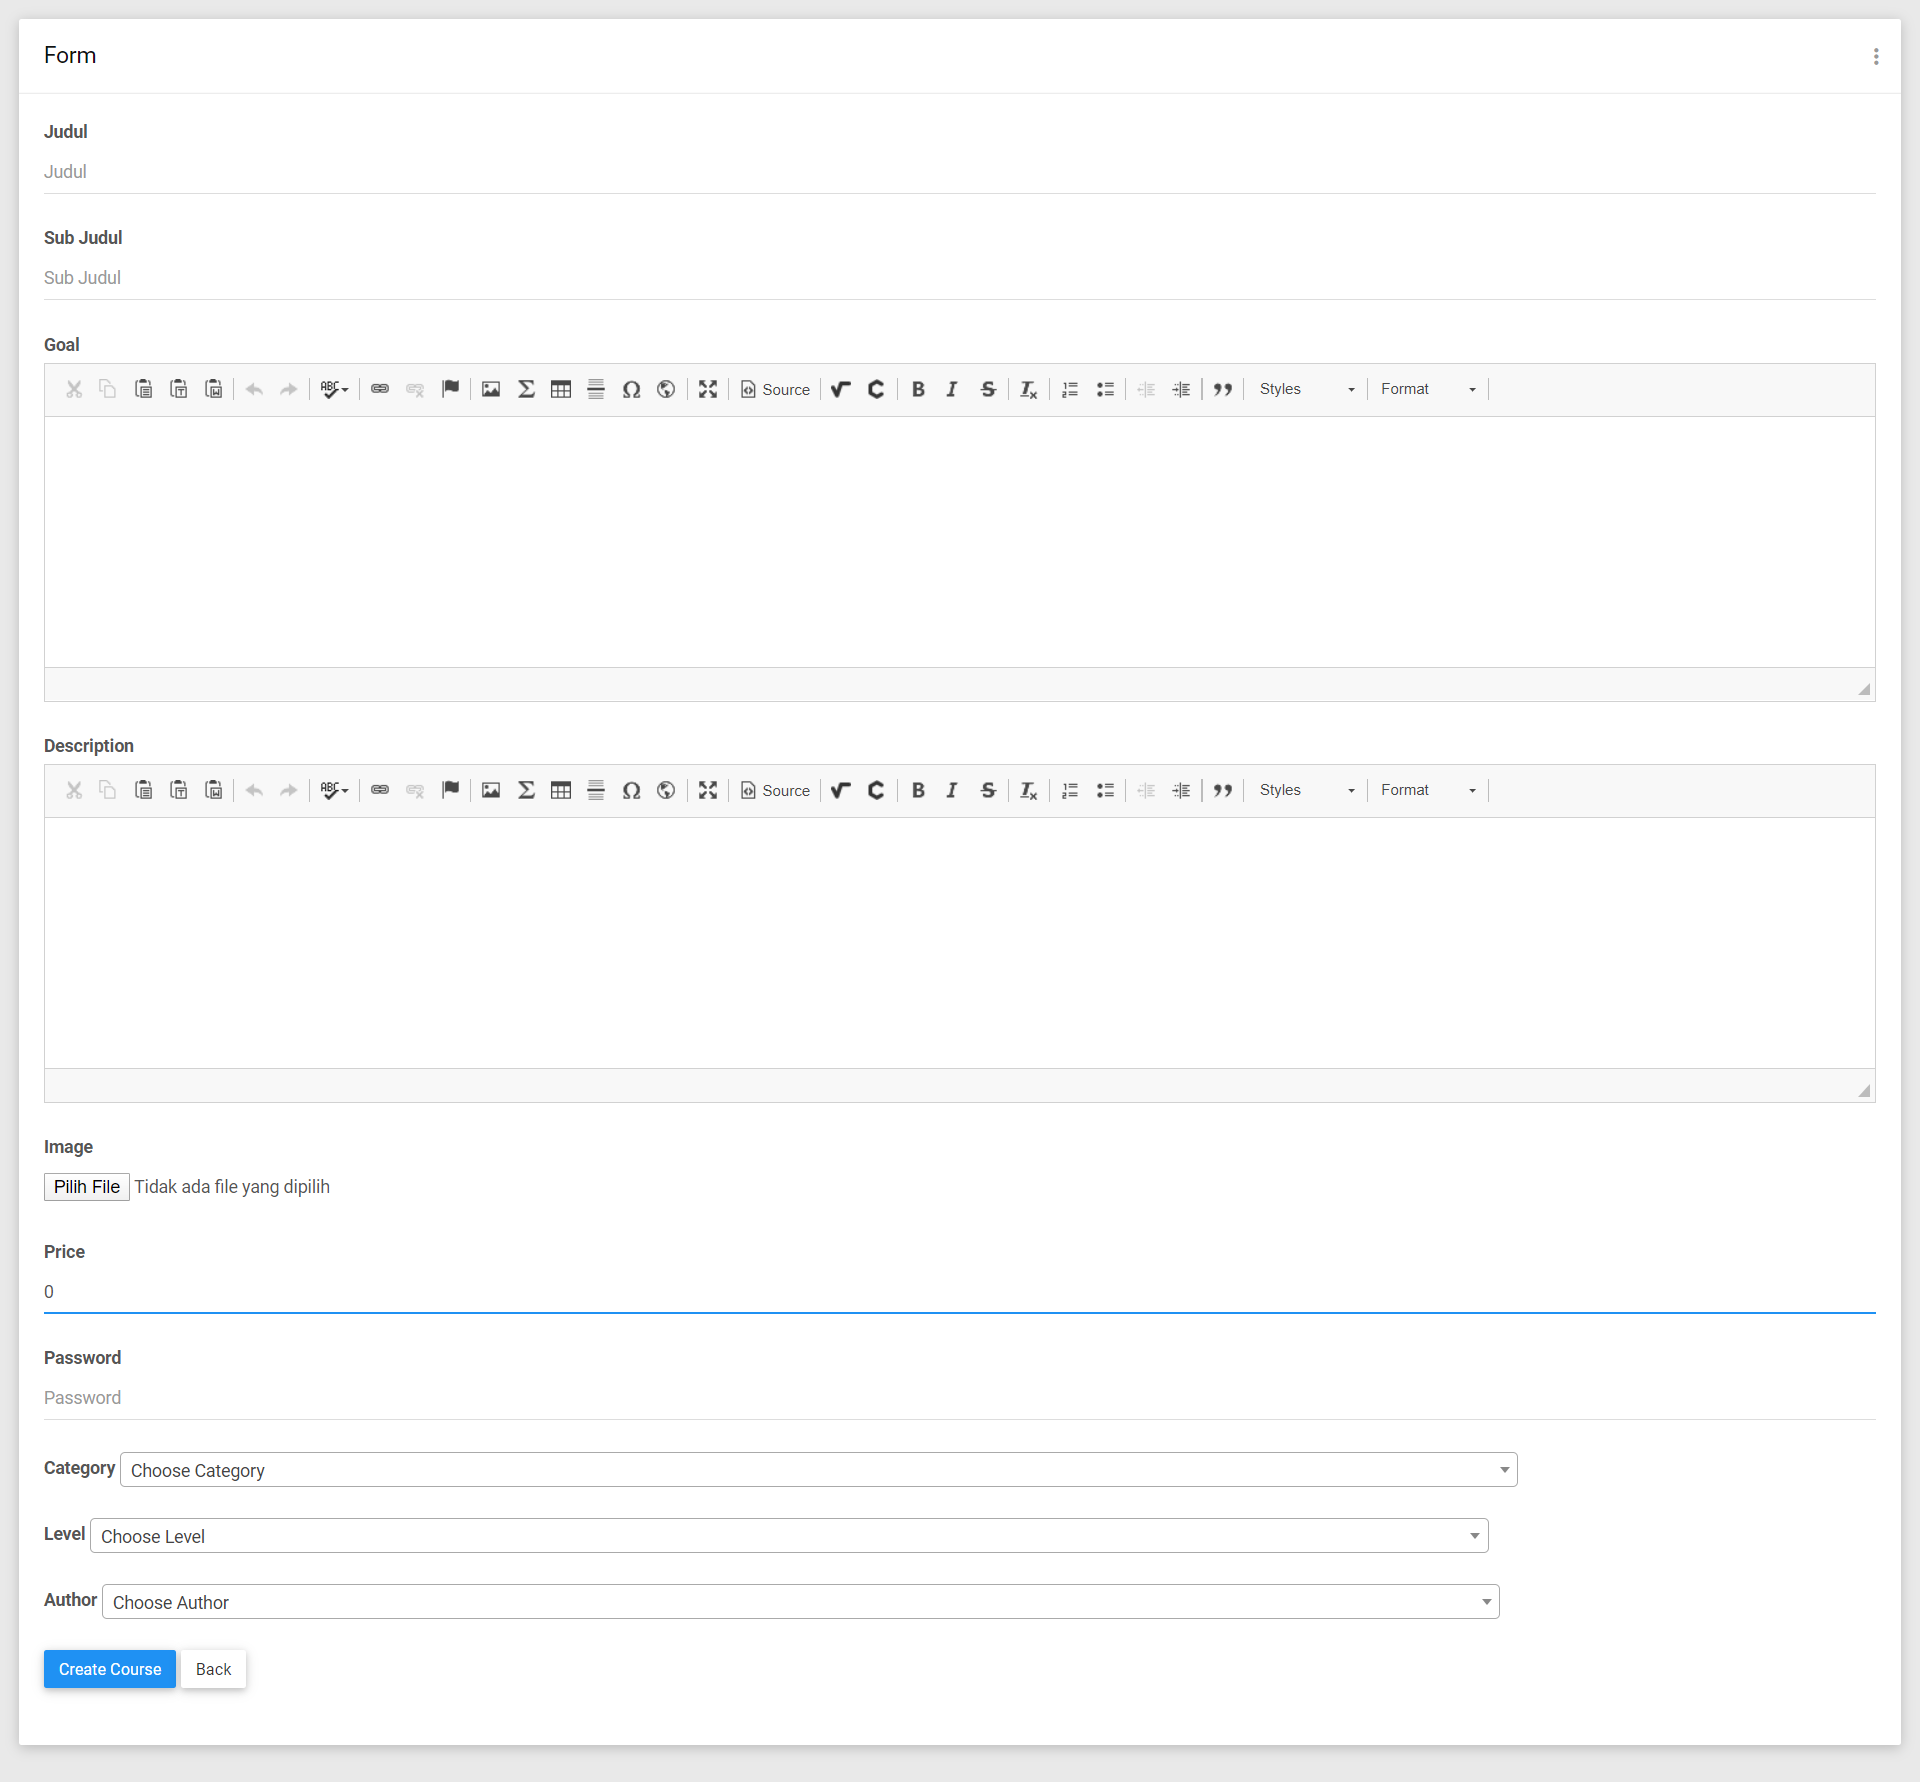Image resolution: width=1920 pixels, height=1782 pixels.
Task: Click Paste as plain text in Goal editor
Action: [179, 389]
